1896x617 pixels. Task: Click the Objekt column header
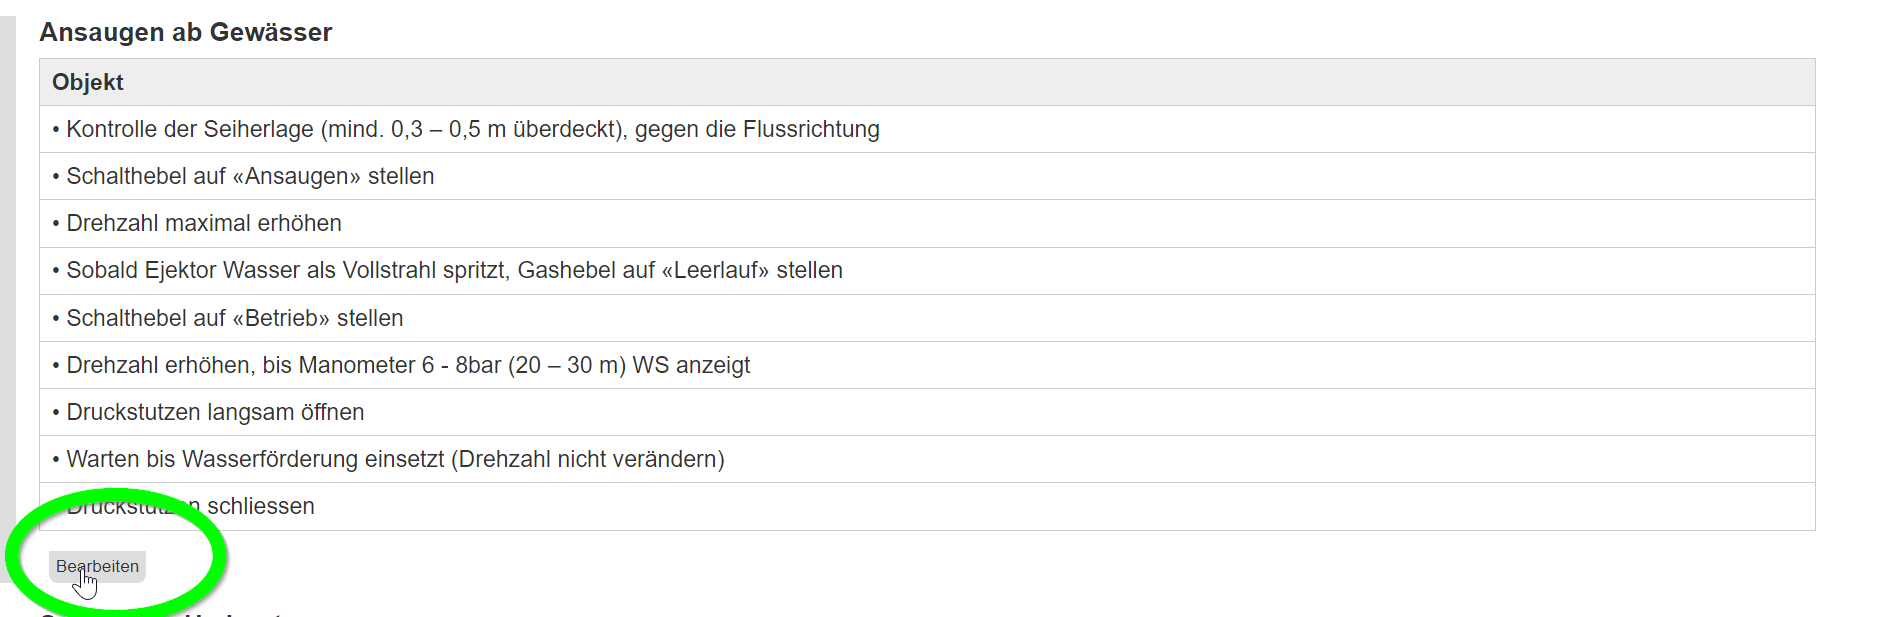(88, 82)
